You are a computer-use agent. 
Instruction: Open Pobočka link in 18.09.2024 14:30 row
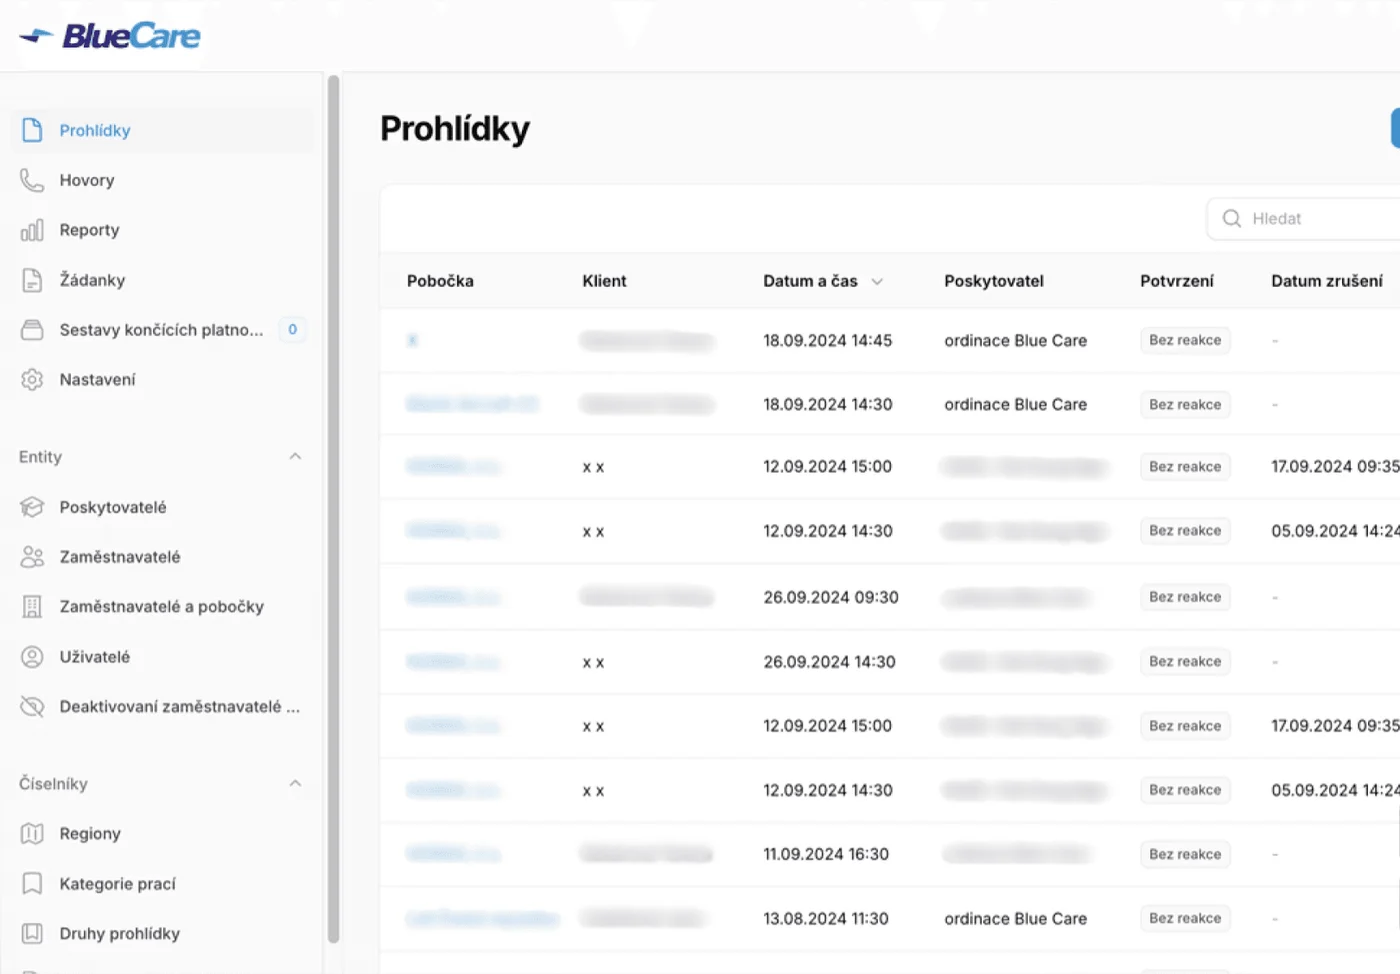(x=472, y=404)
